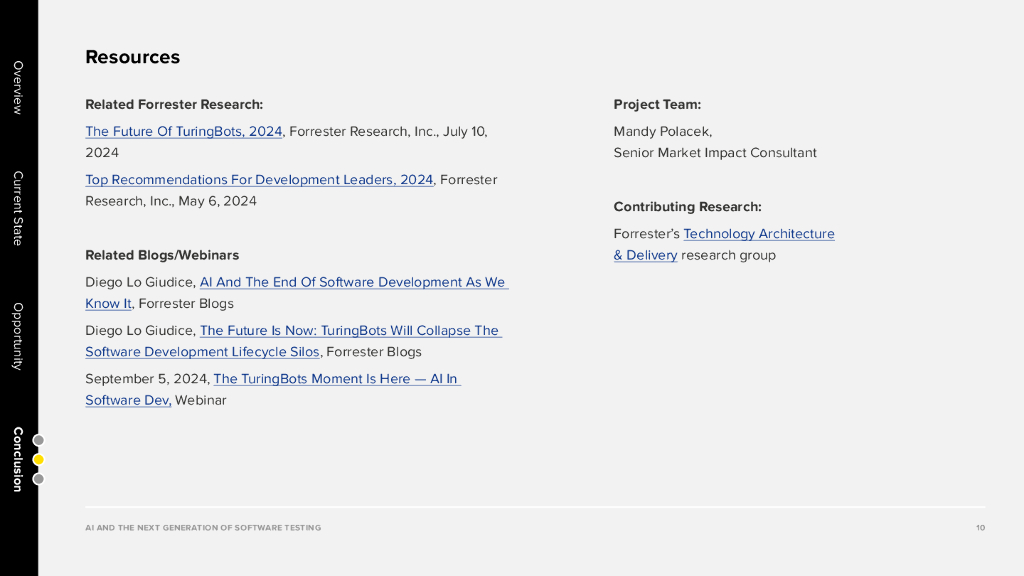Click the Resources page heading
This screenshot has height=576, width=1024.
point(132,57)
